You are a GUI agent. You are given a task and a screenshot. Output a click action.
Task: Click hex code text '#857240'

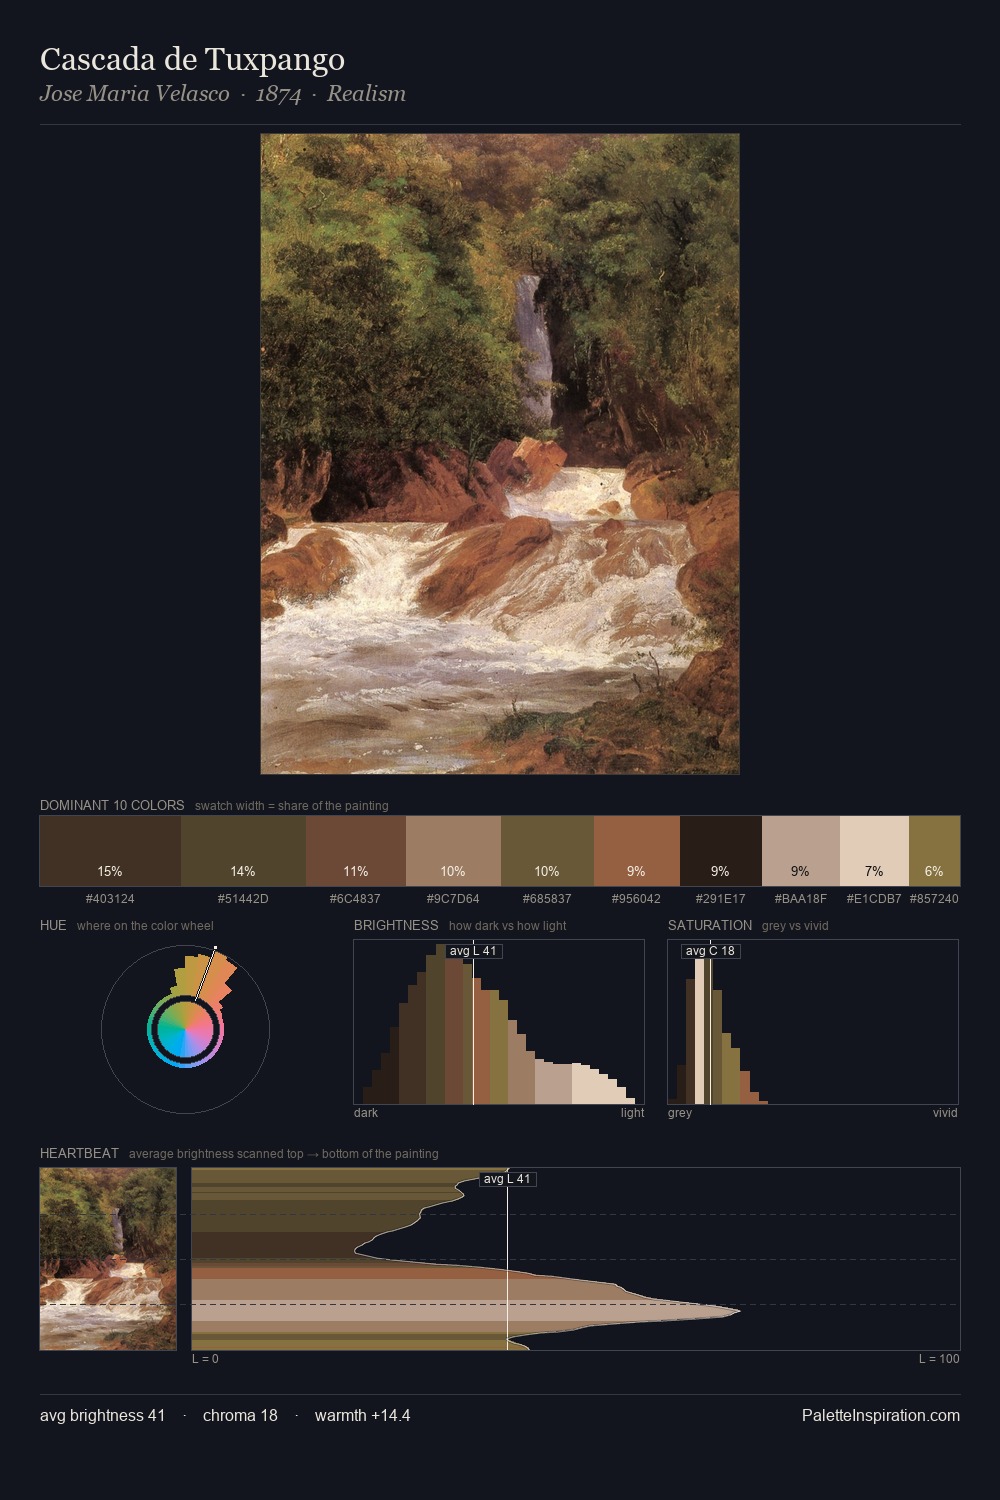coord(934,899)
